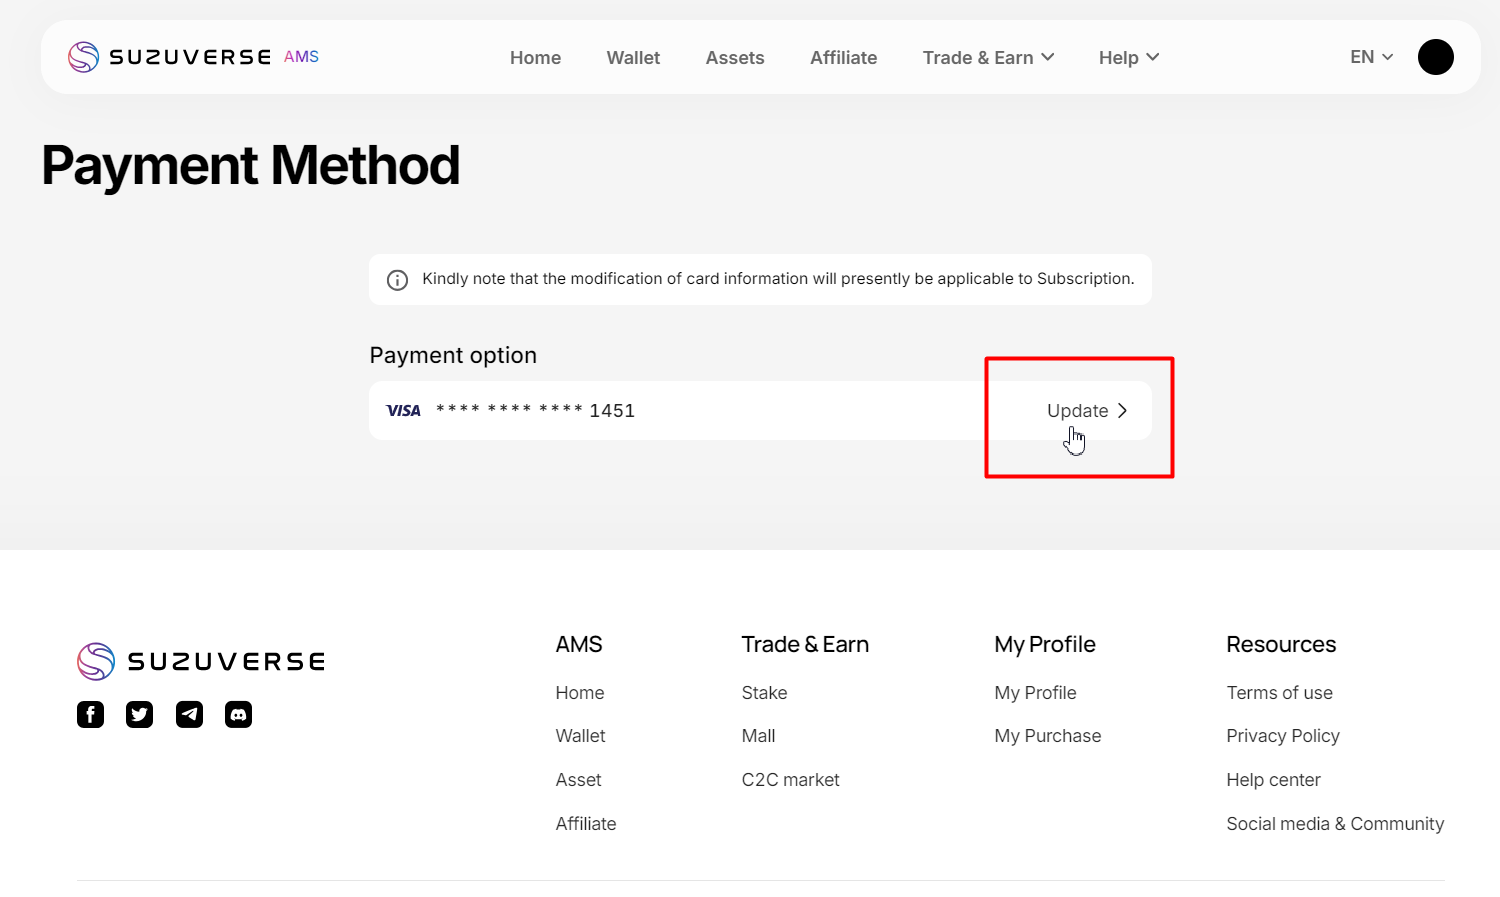The image size is (1500, 897).
Task: Visit C2C market footer link
Action: click(x=790, y=780)
